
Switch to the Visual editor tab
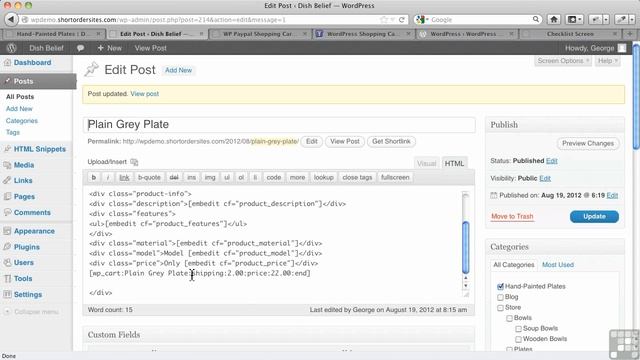point(427,163)
